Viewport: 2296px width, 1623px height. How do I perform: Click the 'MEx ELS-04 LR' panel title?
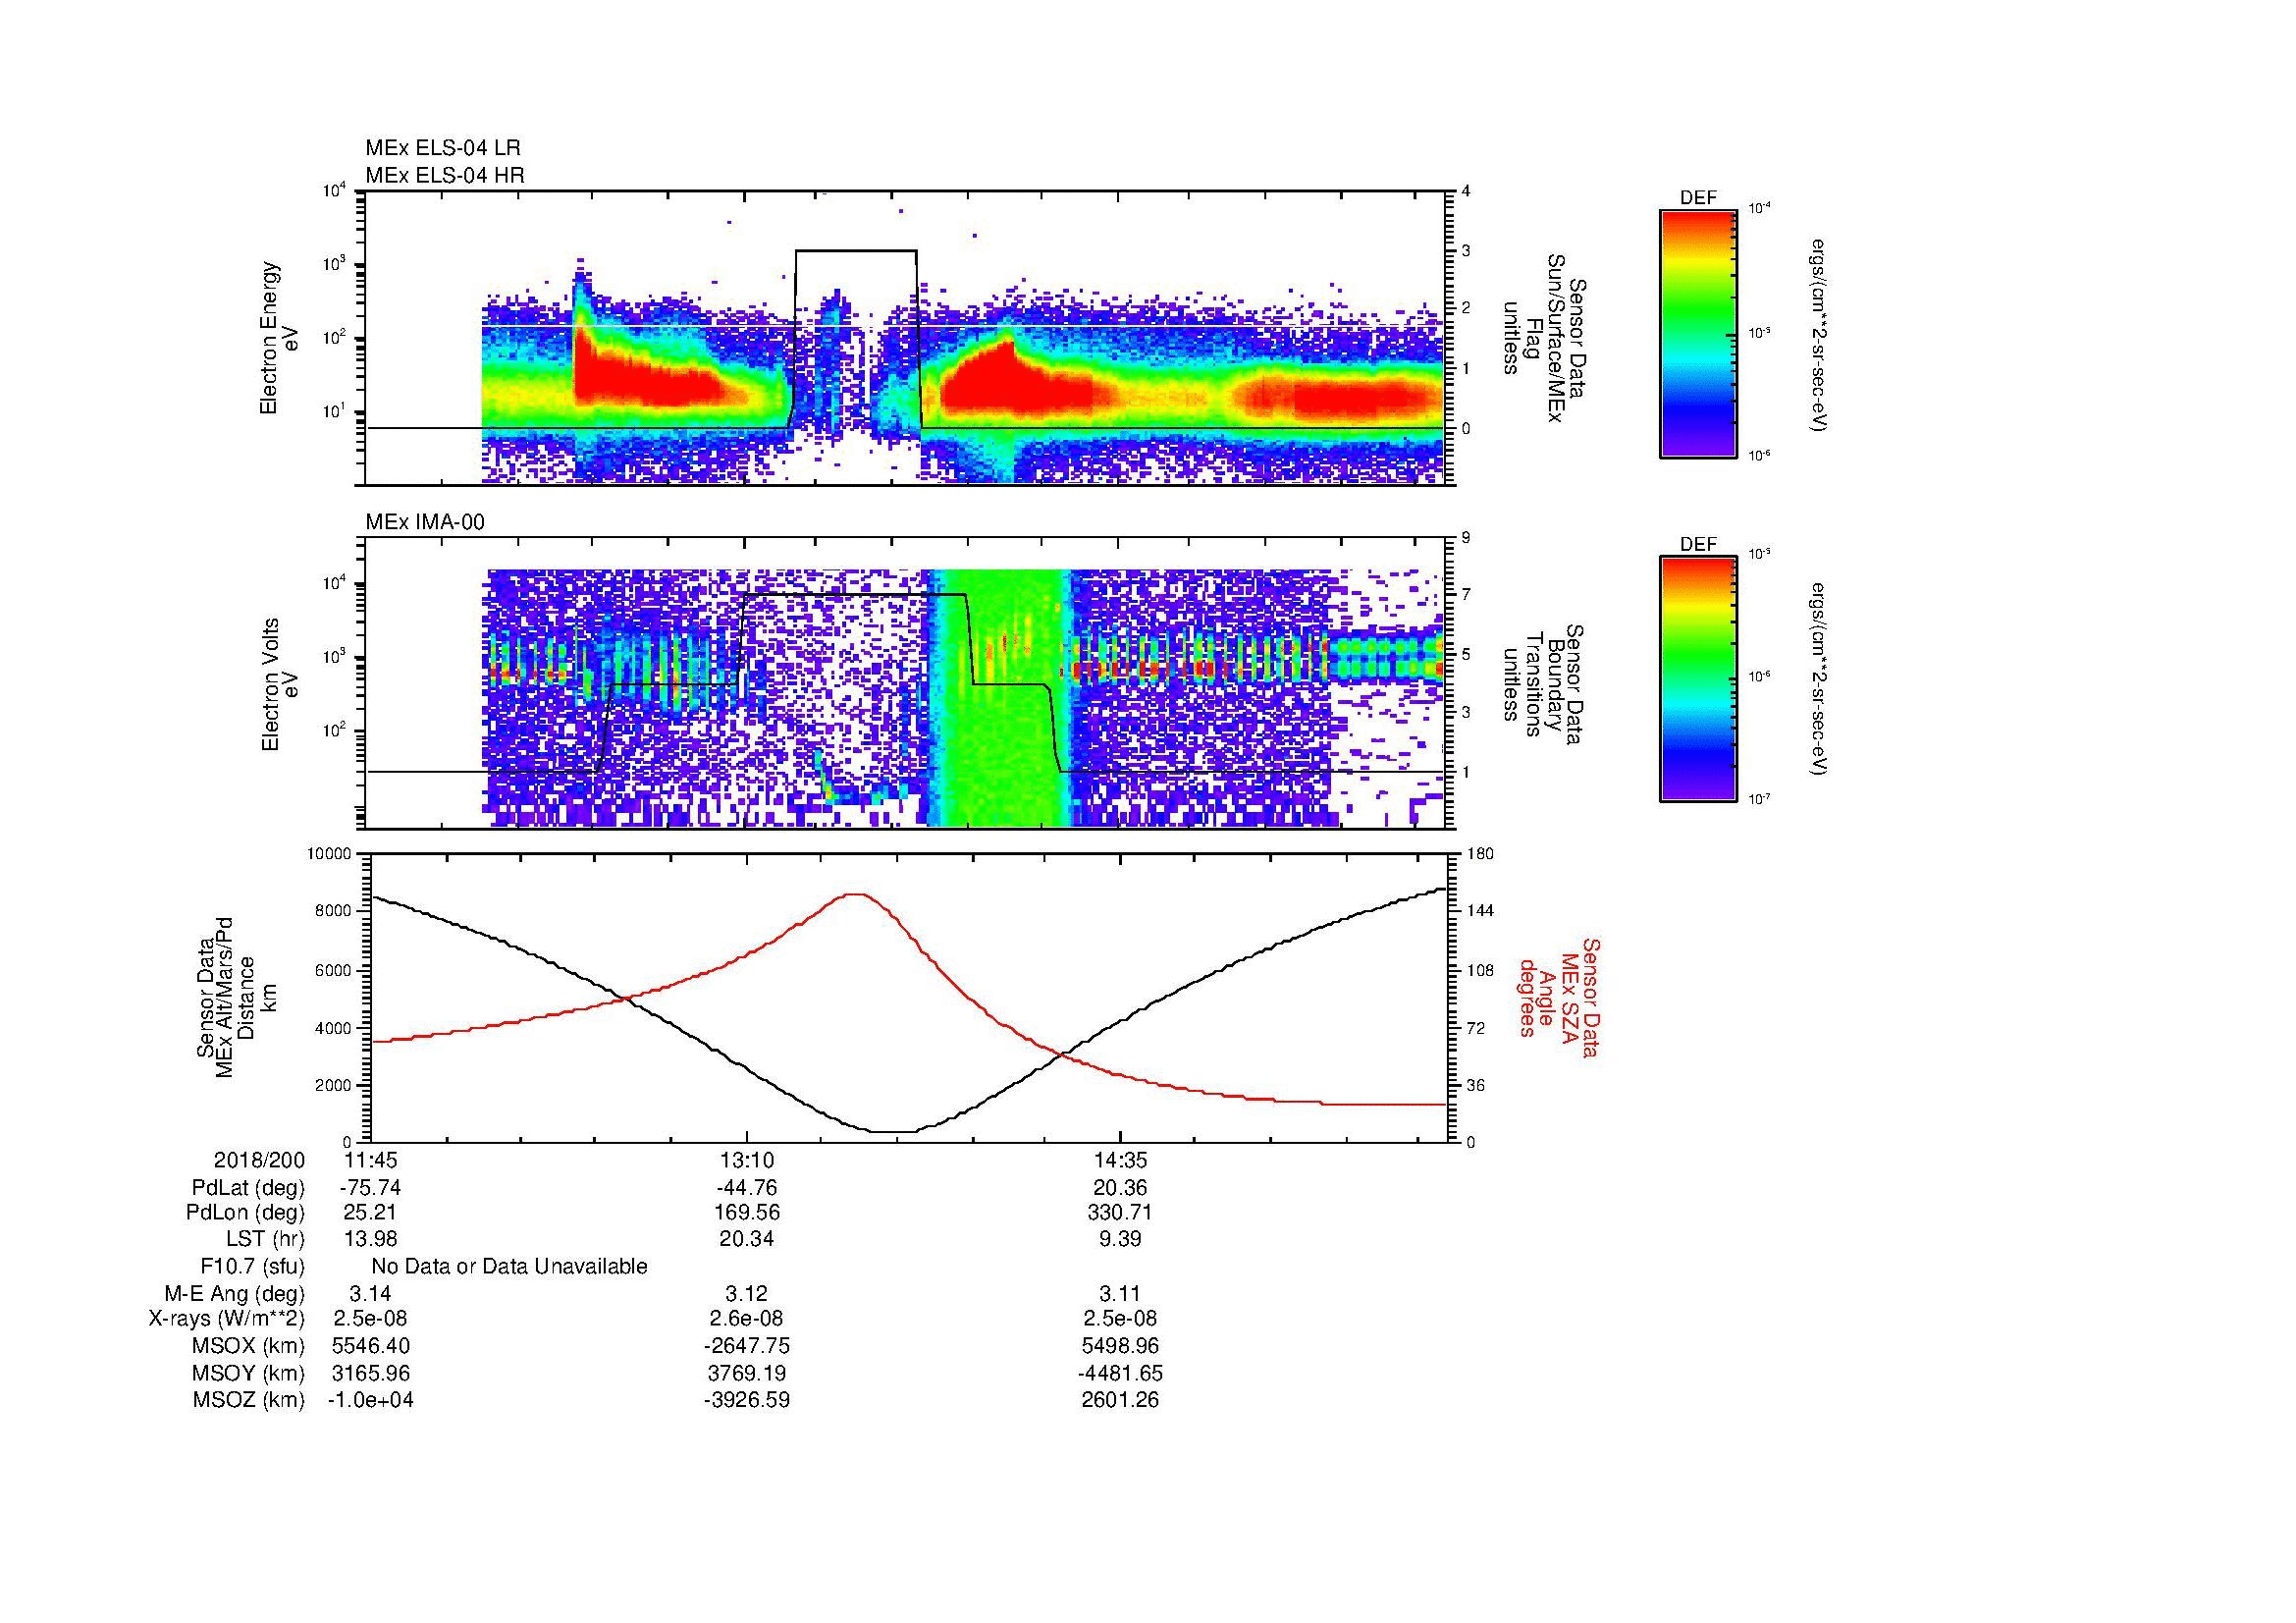(443, 148)
